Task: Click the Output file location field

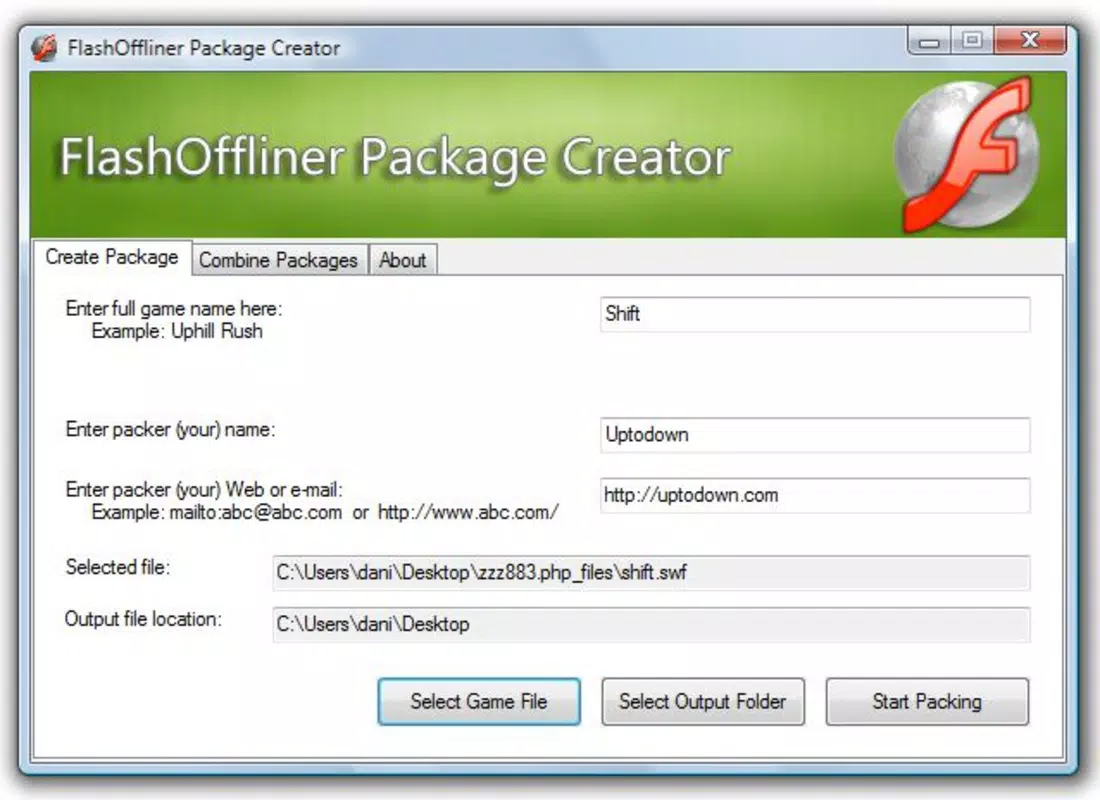Action: 651,625
